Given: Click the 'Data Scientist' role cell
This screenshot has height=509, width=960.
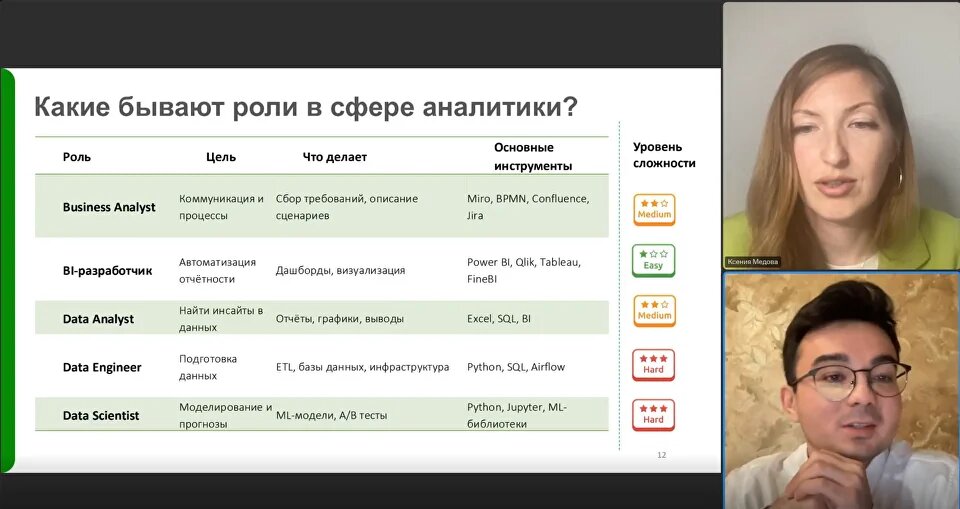Looking at the screenshot, I should click(101, 415).
